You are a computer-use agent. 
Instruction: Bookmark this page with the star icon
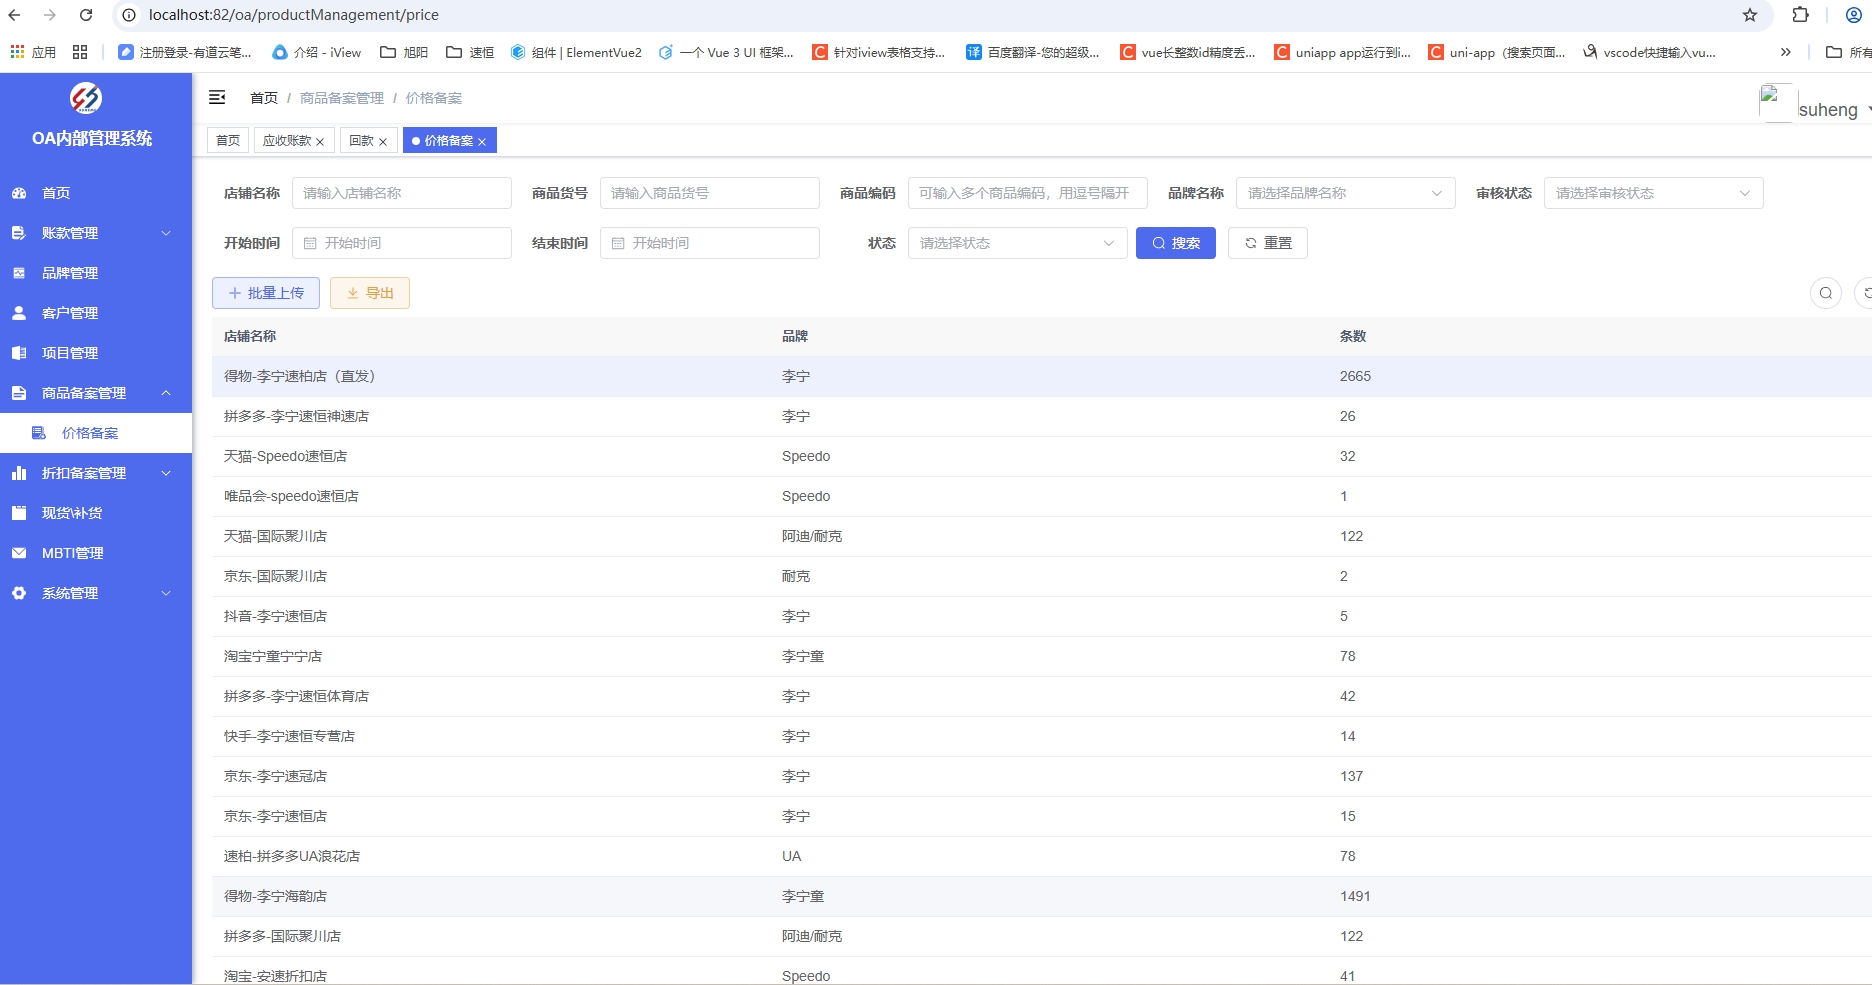click(1749, 15)
